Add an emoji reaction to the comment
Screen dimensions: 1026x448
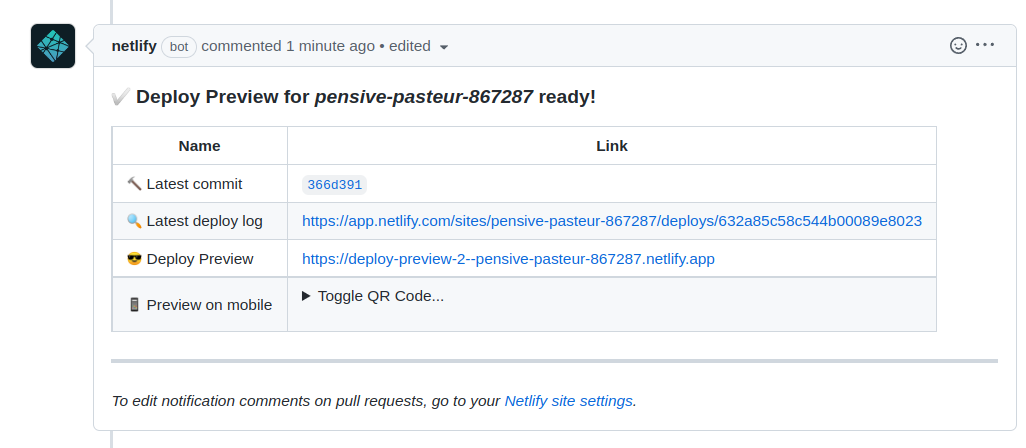point(958,45)
